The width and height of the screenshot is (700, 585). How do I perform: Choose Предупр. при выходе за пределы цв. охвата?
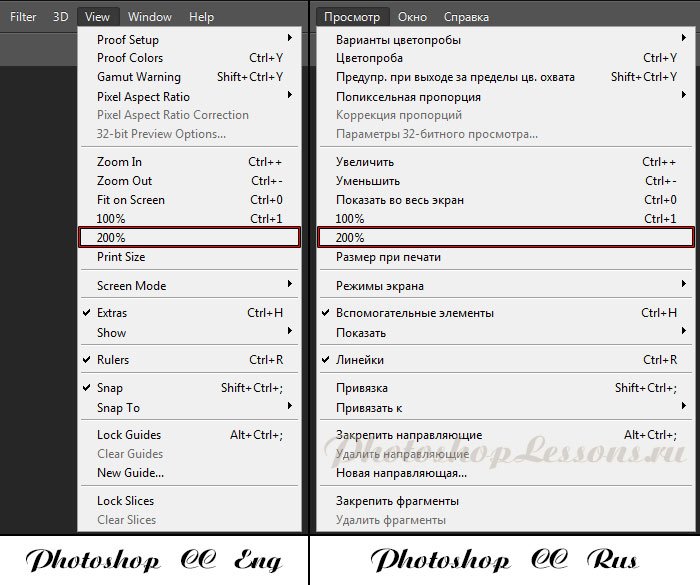point(506,77)
